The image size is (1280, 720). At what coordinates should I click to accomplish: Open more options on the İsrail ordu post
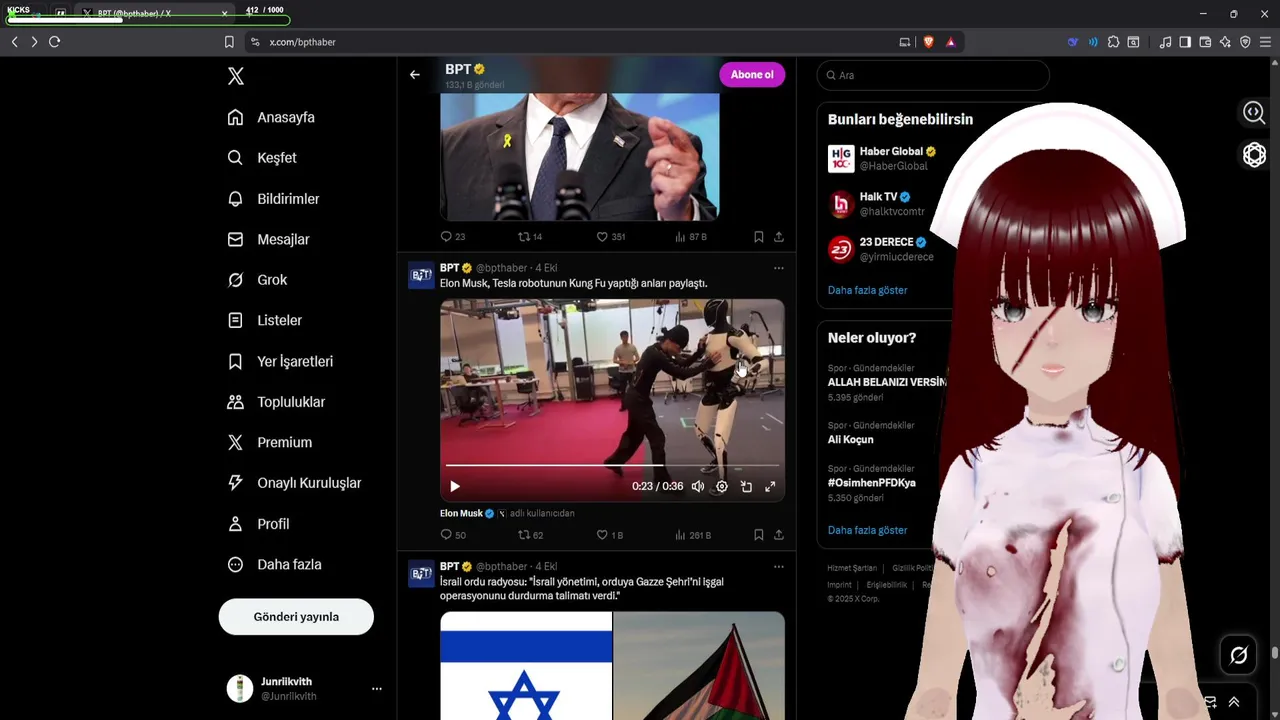pyautogui.click(x=778, y=567)
